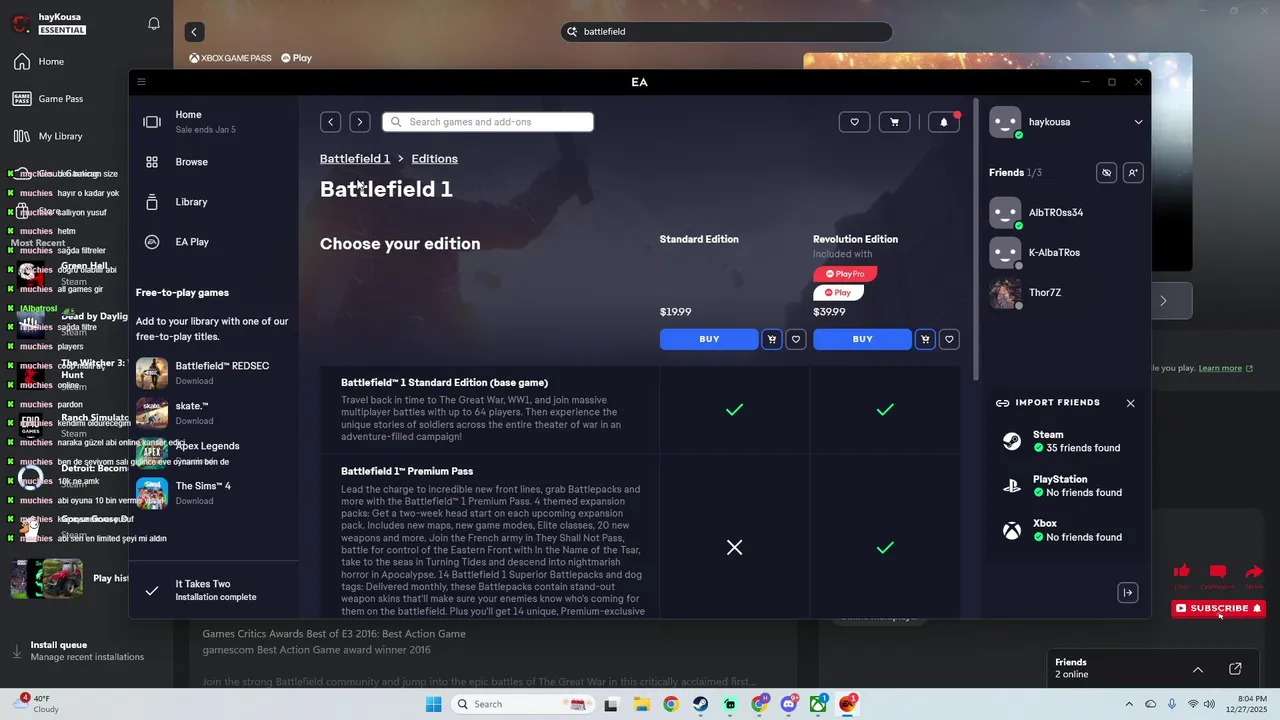Screen dimensions: 1280x720
Task: Open EA Play in sidebar
Action: tap(215, 242)
